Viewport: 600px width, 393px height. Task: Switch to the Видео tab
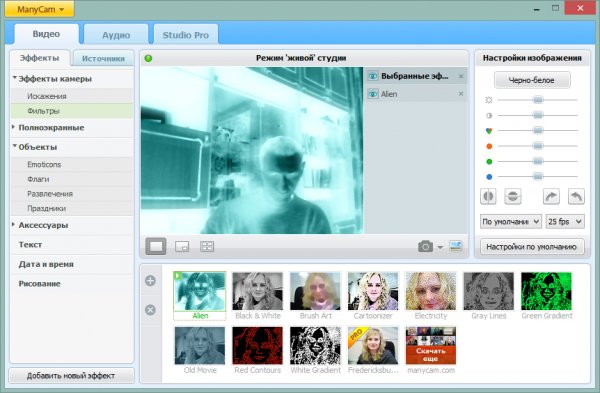[46, 34]
